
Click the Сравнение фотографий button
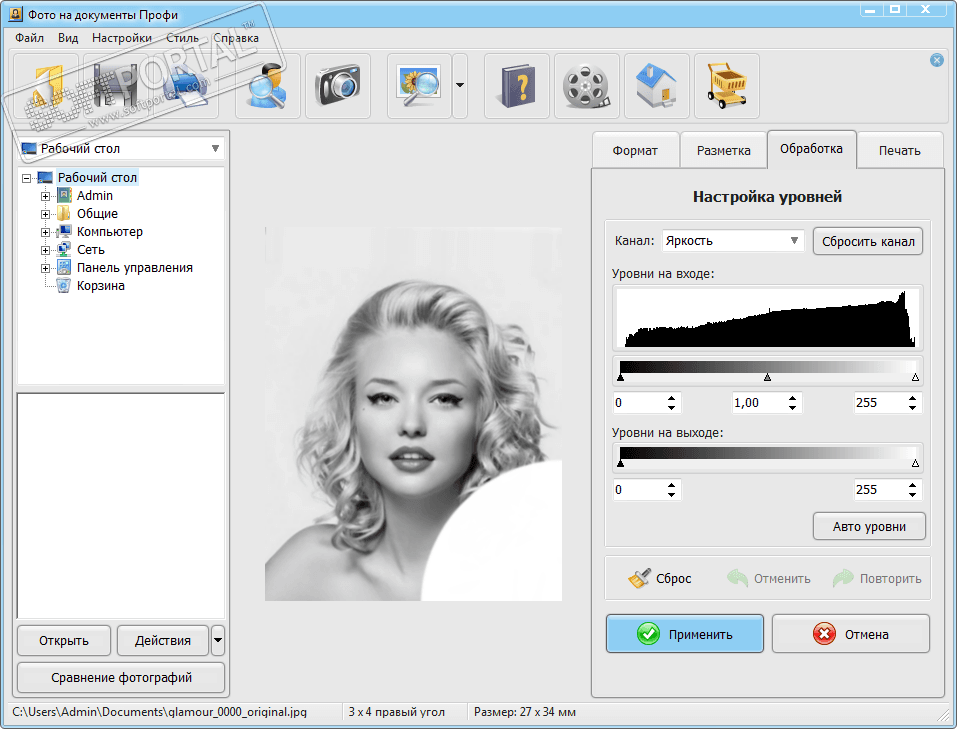click(121, 678)
